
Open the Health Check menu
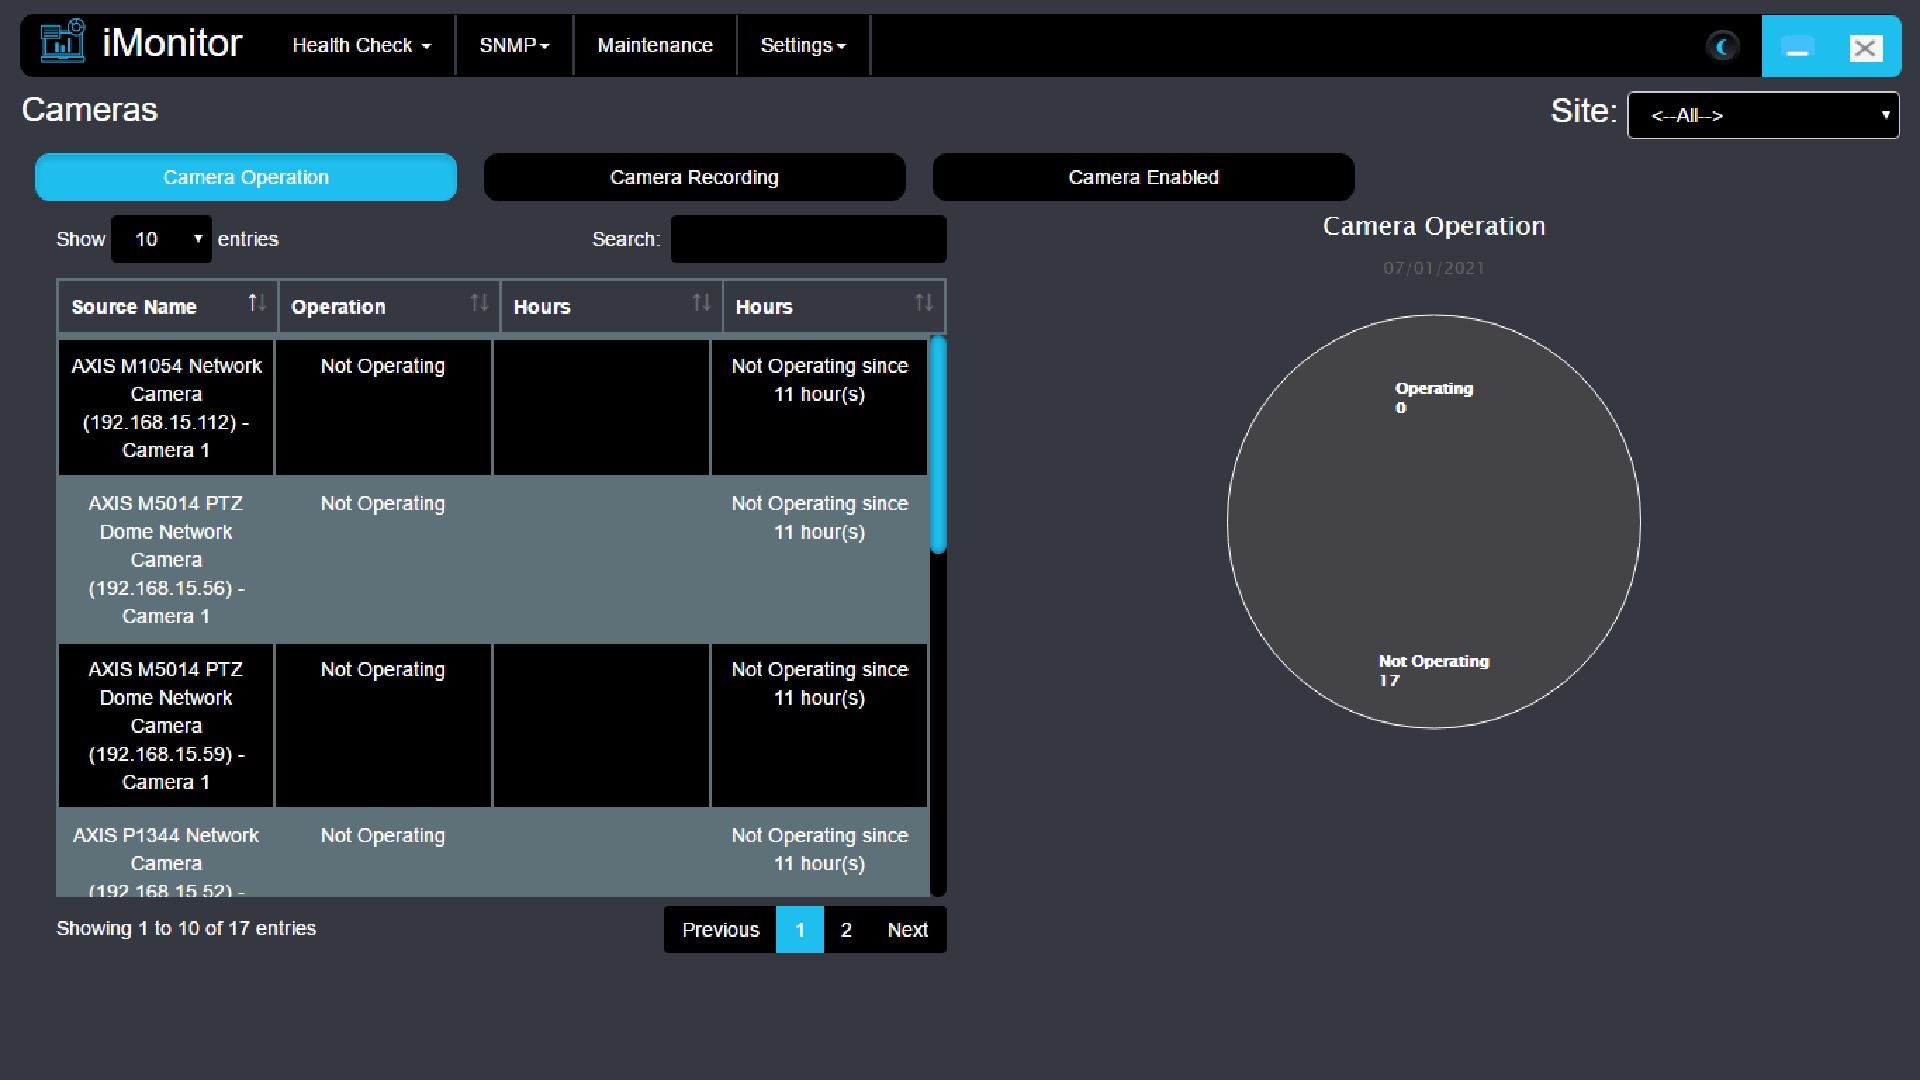click(361, 45)
